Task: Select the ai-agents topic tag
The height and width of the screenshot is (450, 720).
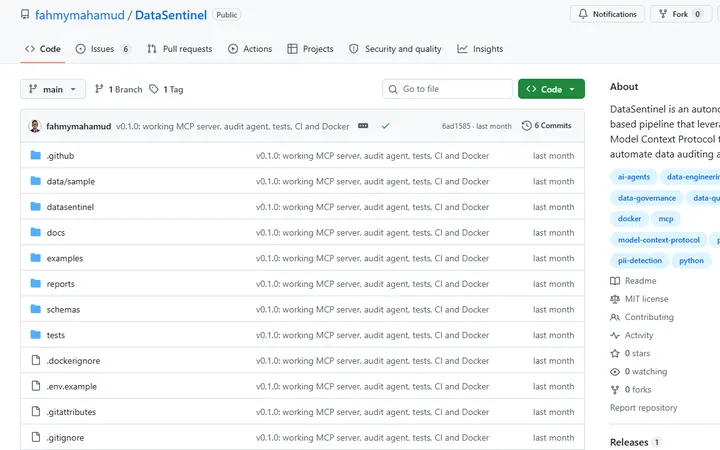Action: point(634,177)
